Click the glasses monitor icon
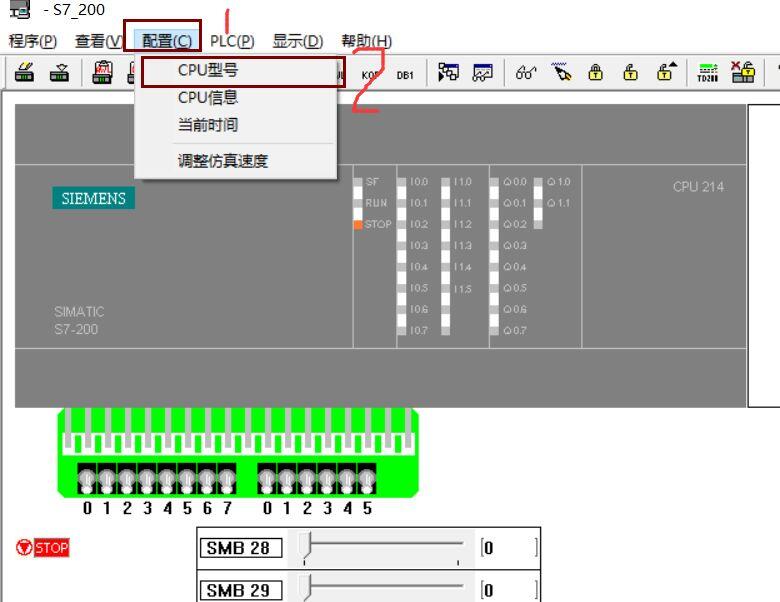This screenshot has height=602, width=780. tap(526, 73)
